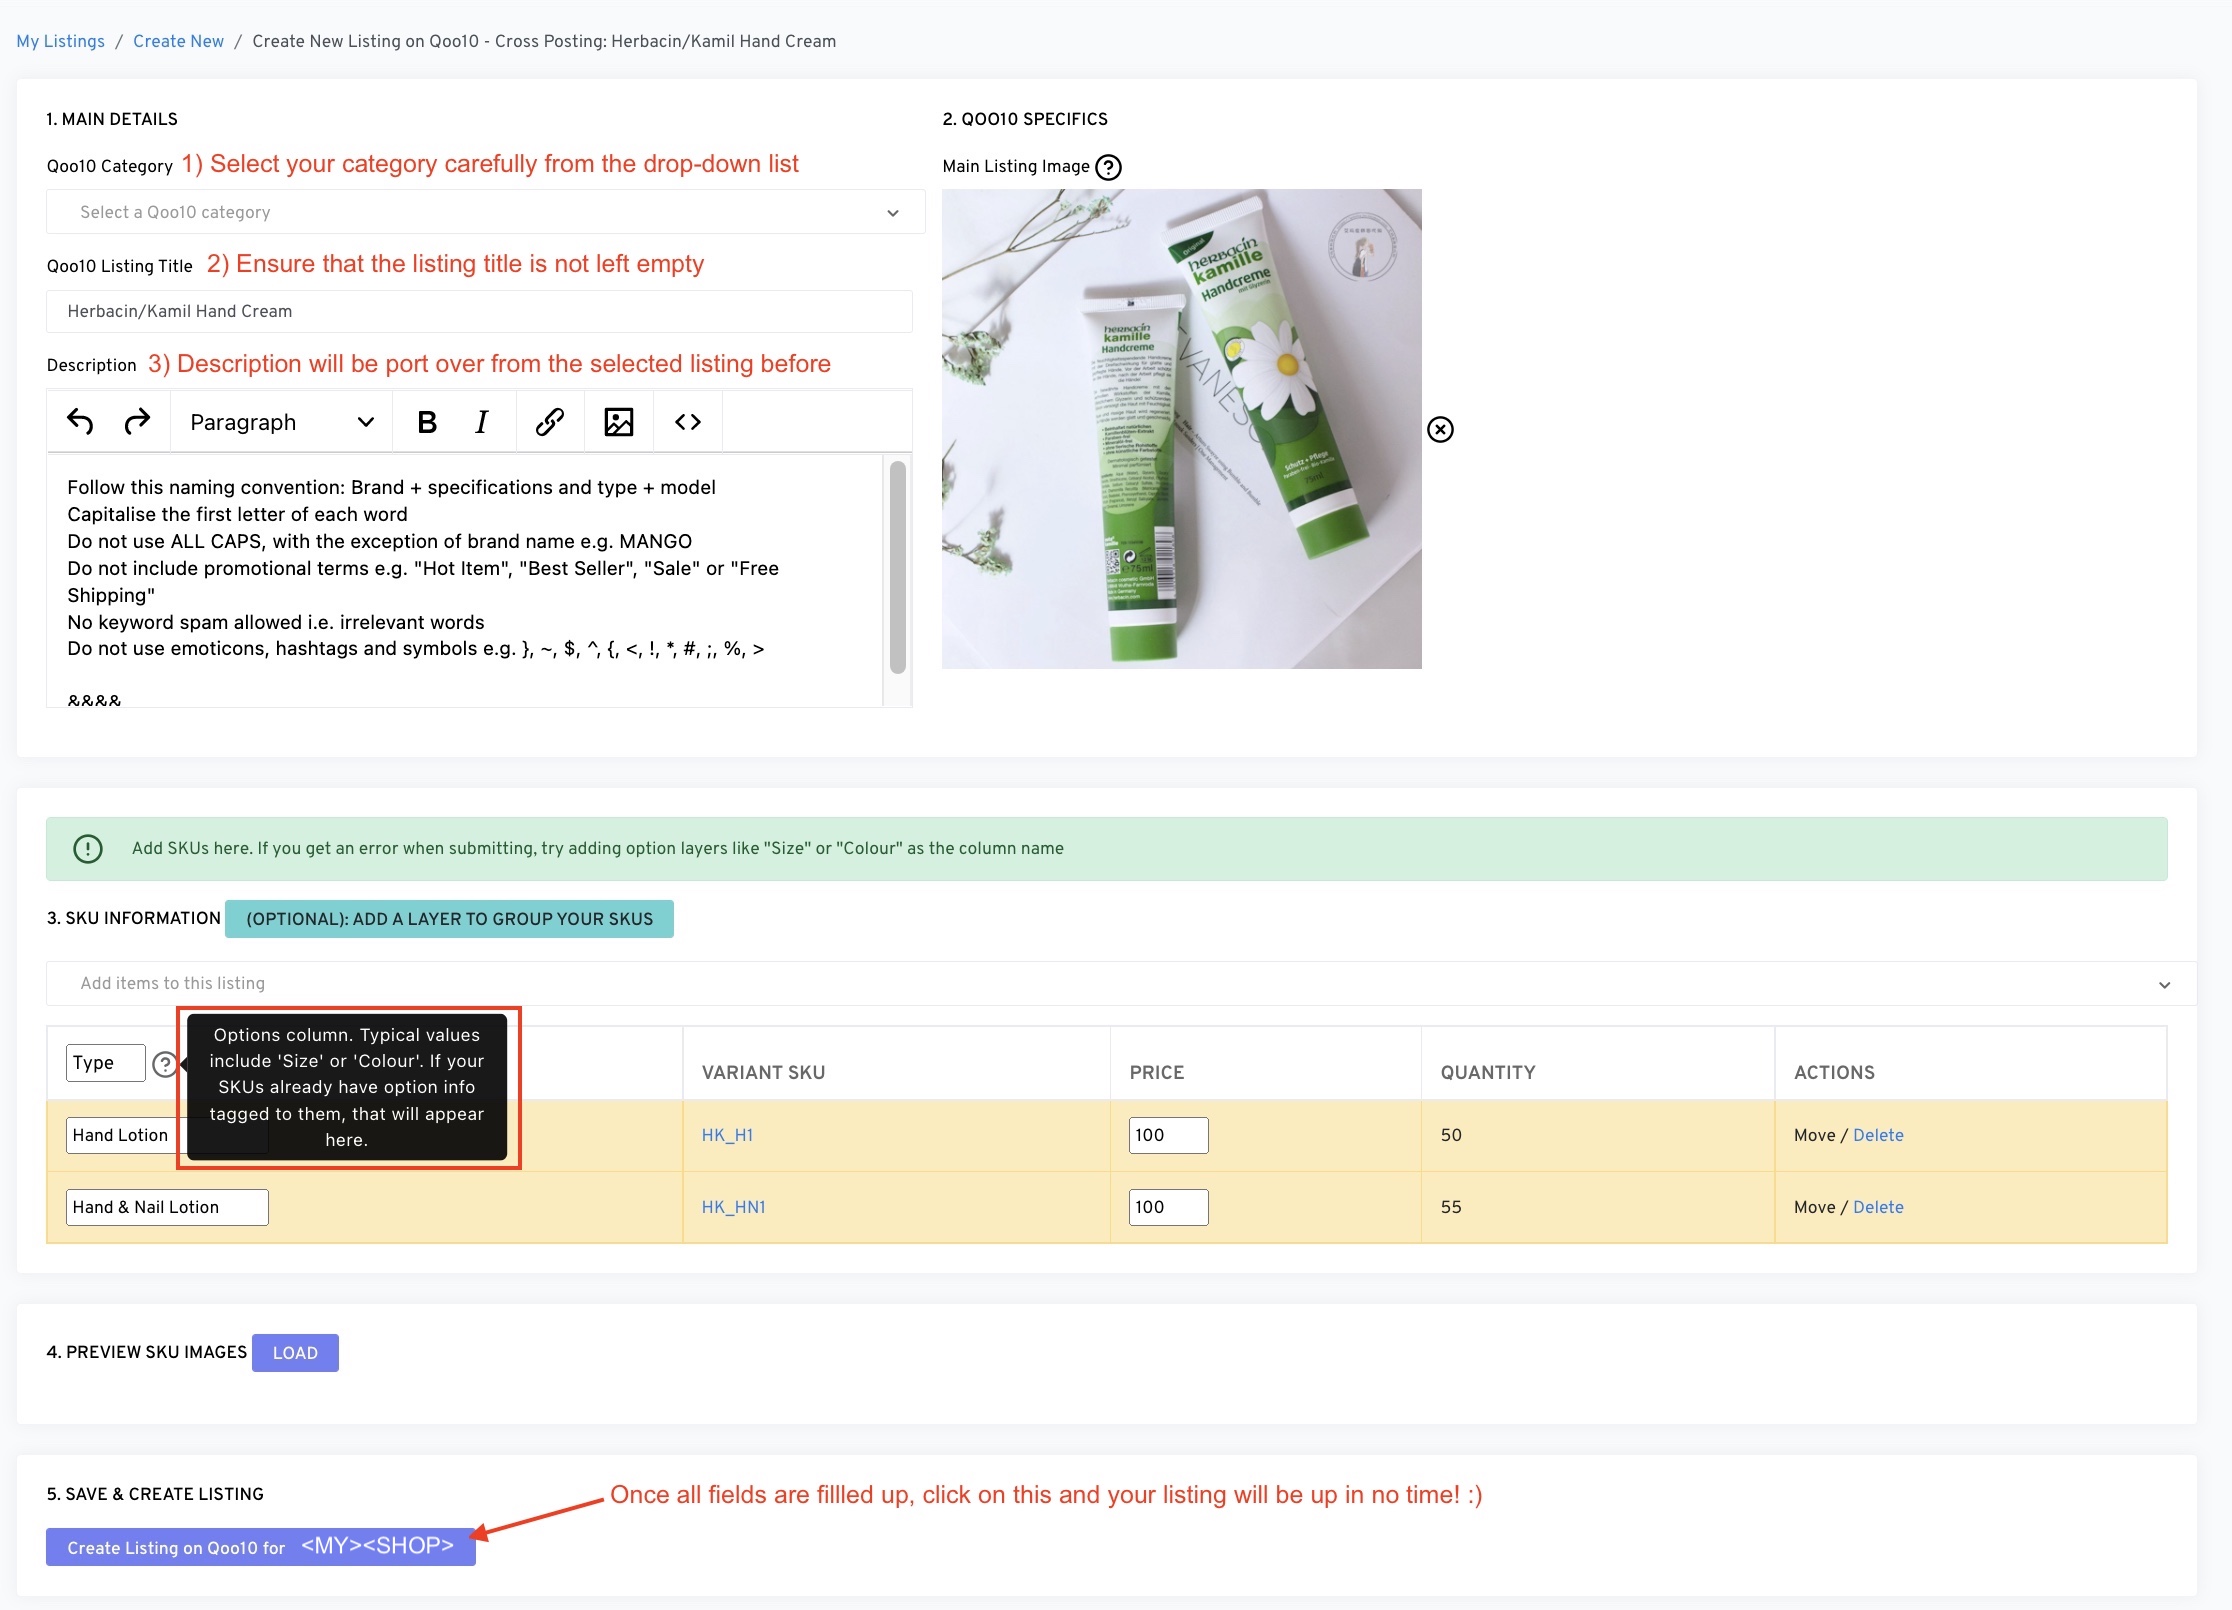Click the undo arrow in description editor
This screenshot has height=1610, width=2232.
click(80, 422)
